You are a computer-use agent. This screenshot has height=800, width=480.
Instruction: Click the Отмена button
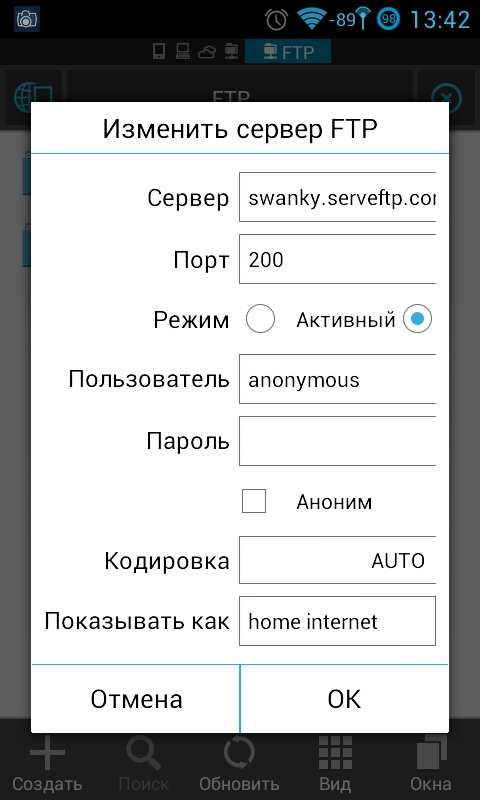click(136, 699)
